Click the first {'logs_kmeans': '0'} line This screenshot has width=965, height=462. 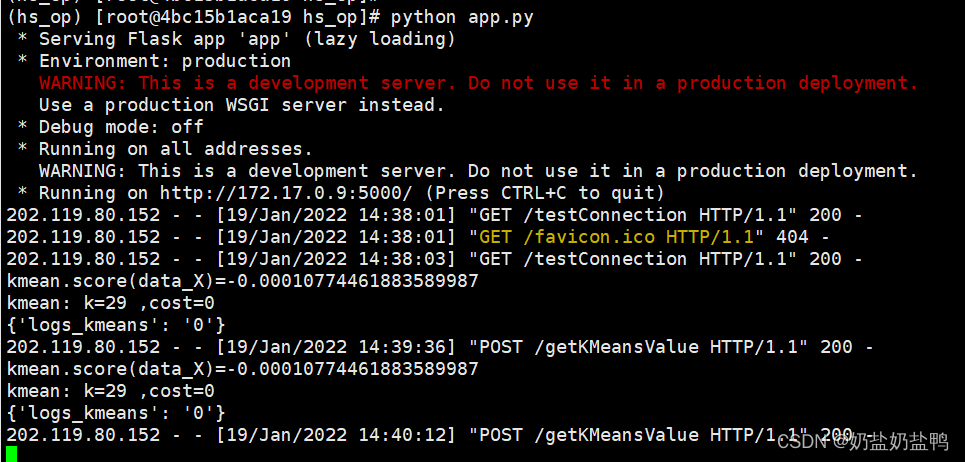click(x=116, y=325)
